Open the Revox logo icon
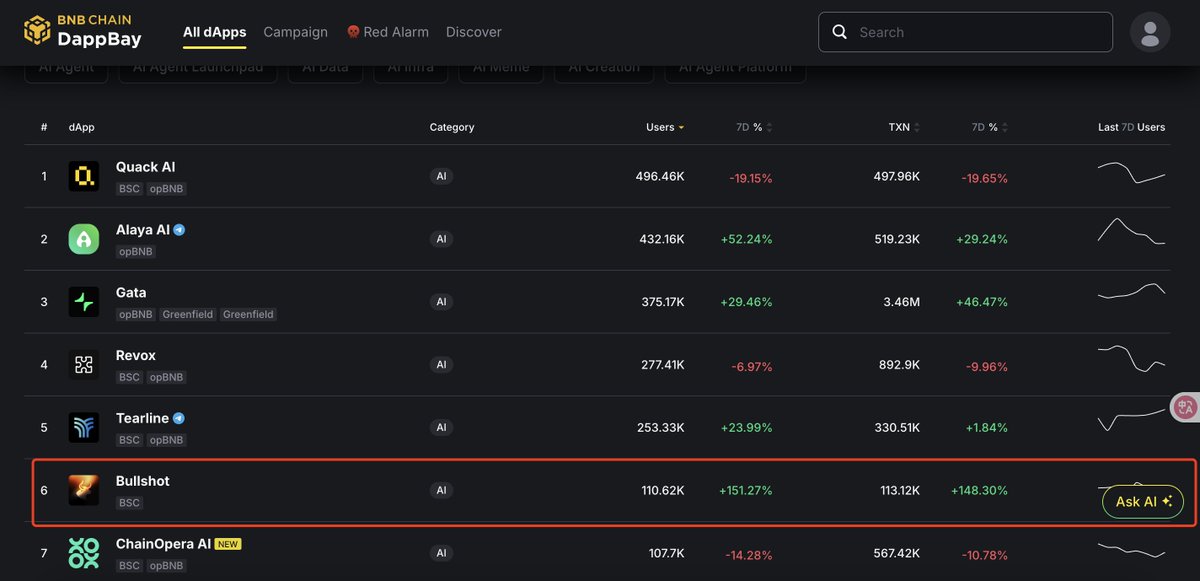This screenshot has width=1200, height=581. coord(84,365)
